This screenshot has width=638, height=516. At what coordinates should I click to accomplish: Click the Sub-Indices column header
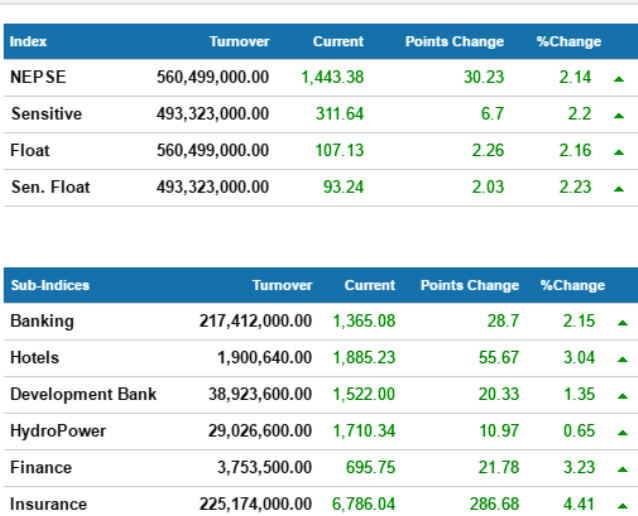click(x=50, y=285)
